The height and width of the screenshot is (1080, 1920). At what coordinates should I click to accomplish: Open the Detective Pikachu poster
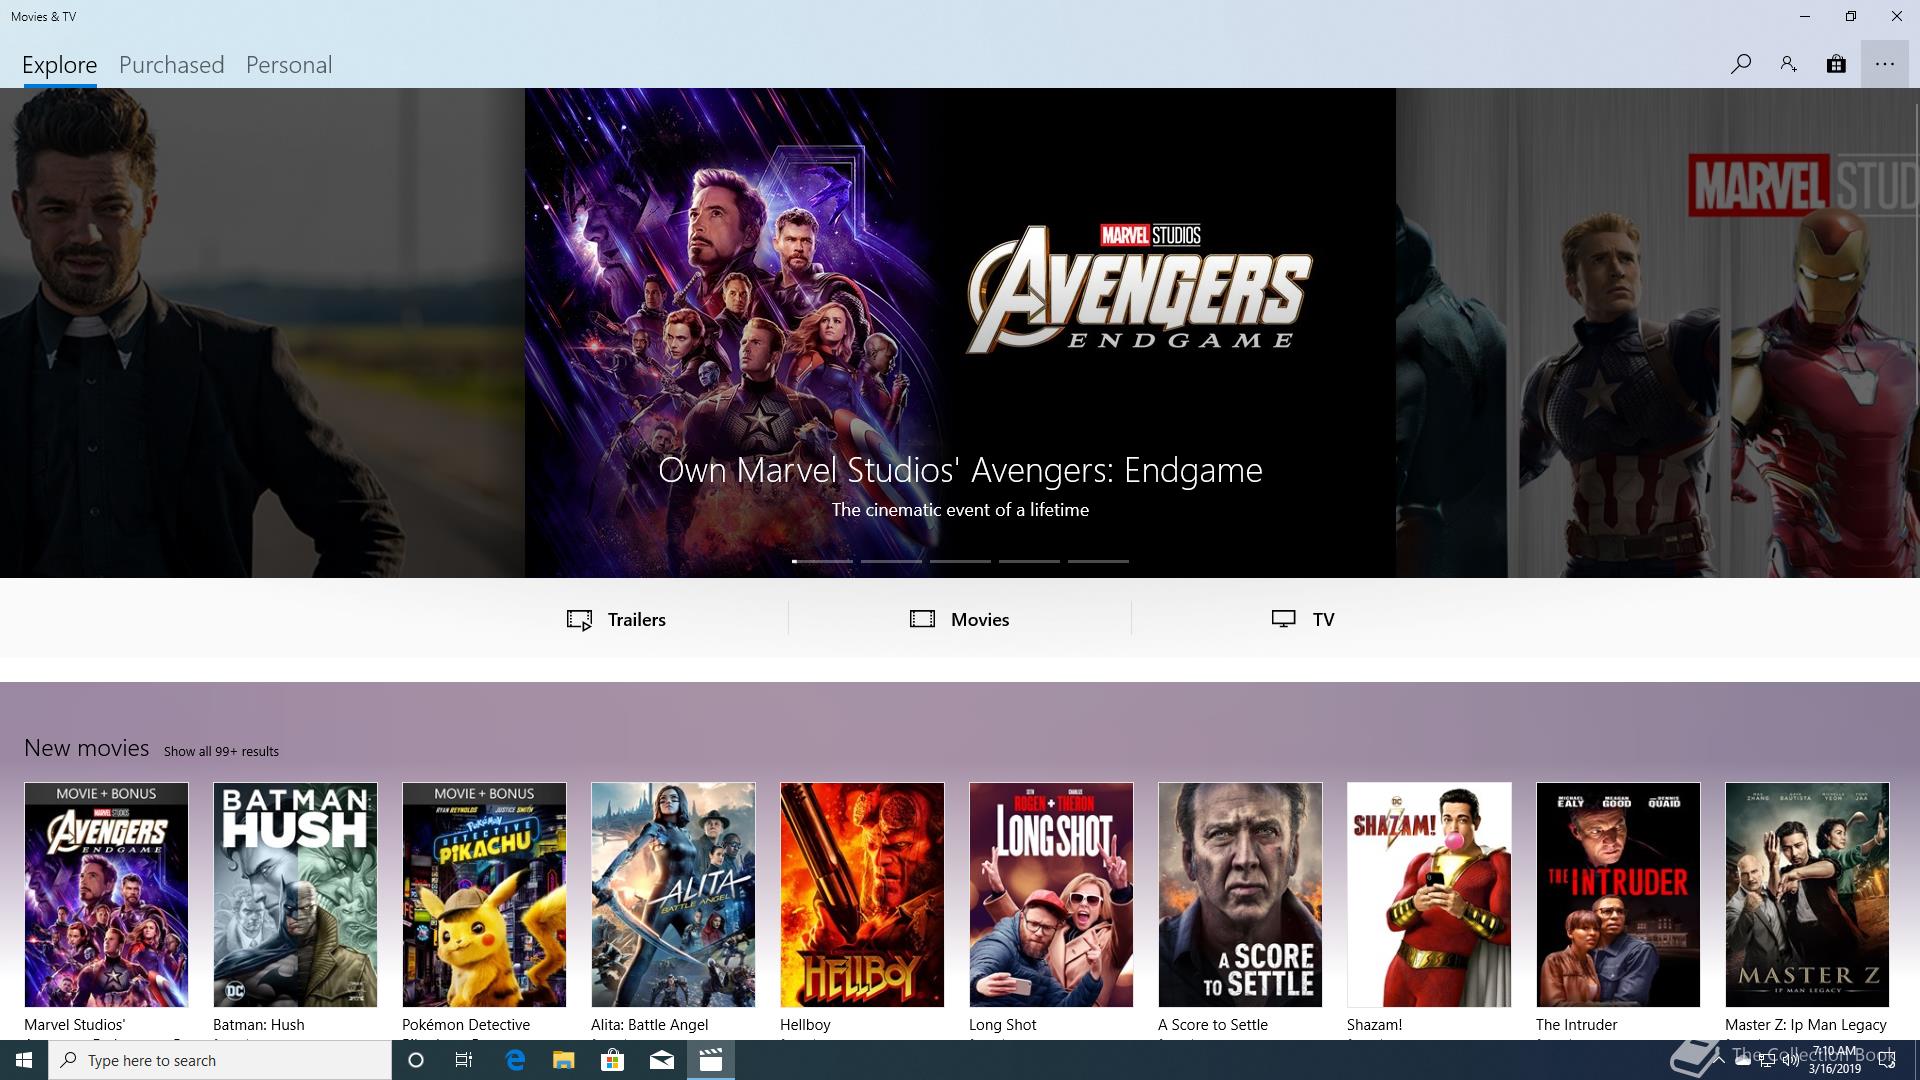(x=484, y=895)
